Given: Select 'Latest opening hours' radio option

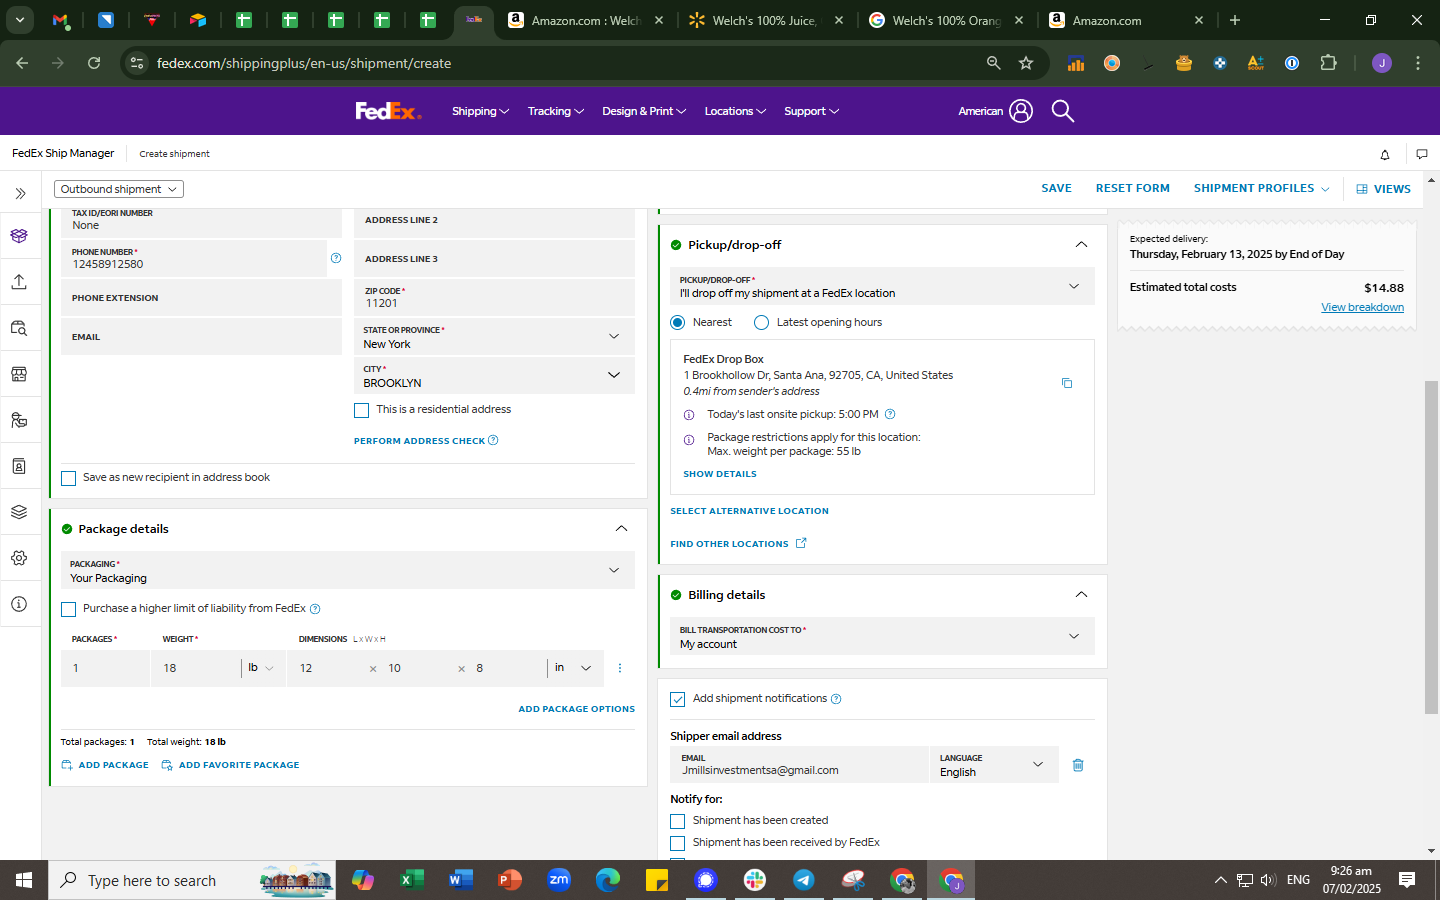Looking at the screenshot, I should coord(762,322).
